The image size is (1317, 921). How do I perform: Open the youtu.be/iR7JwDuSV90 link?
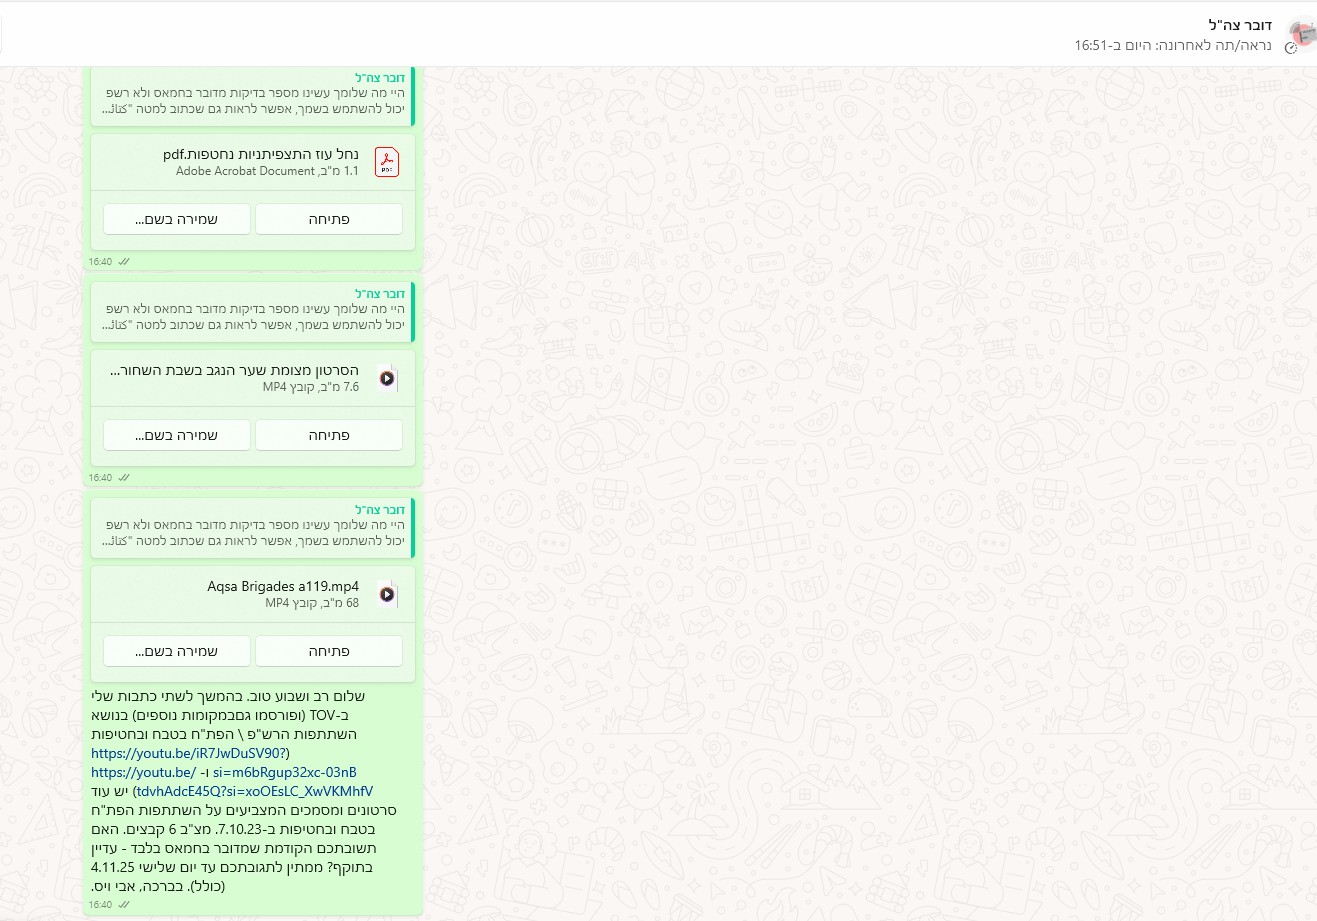(188, 753)
